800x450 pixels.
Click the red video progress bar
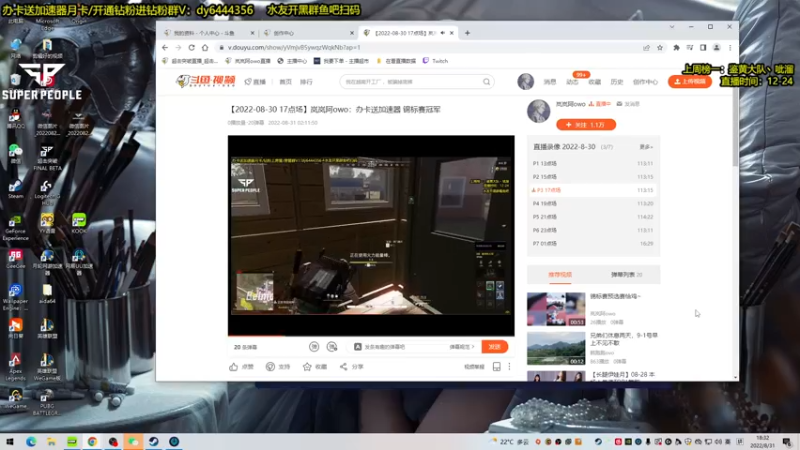[x=255, y=336]
